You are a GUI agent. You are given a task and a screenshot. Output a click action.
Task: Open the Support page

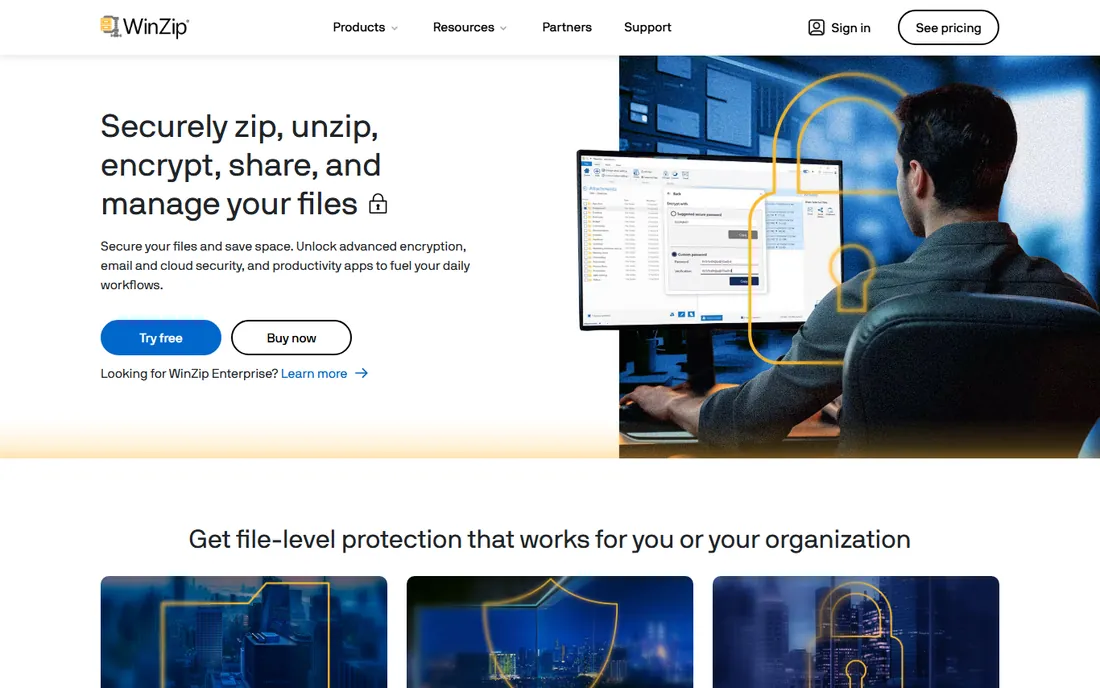click(x=648, y=27)
